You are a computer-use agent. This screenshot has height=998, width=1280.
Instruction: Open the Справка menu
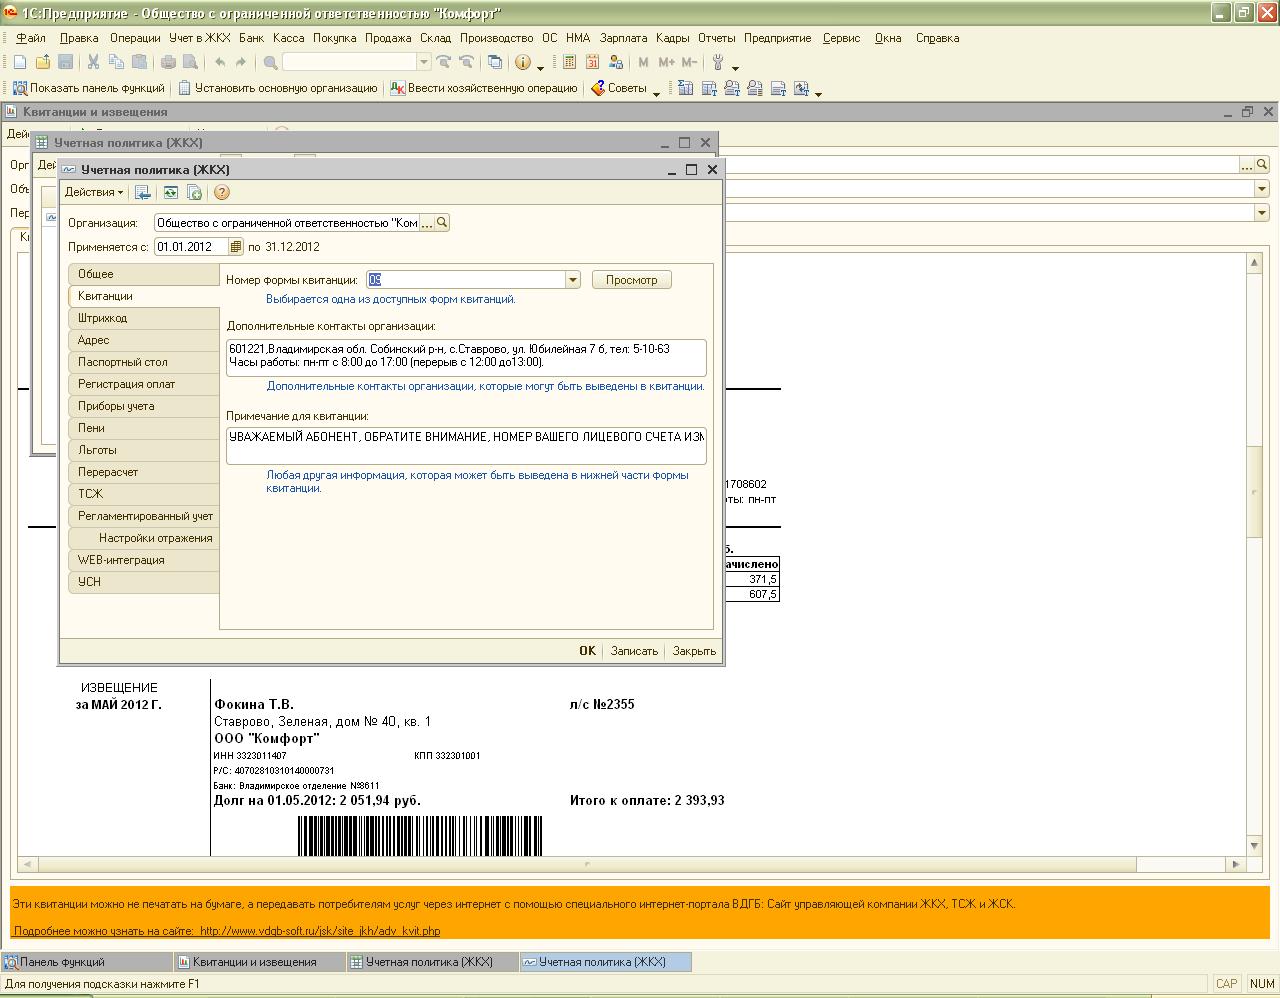pos(937,38)
